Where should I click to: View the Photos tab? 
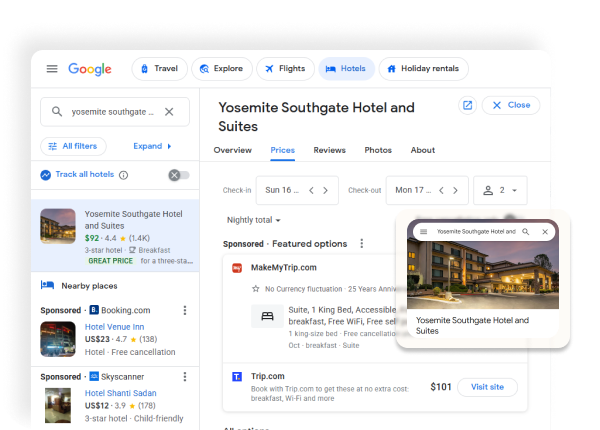378,150
